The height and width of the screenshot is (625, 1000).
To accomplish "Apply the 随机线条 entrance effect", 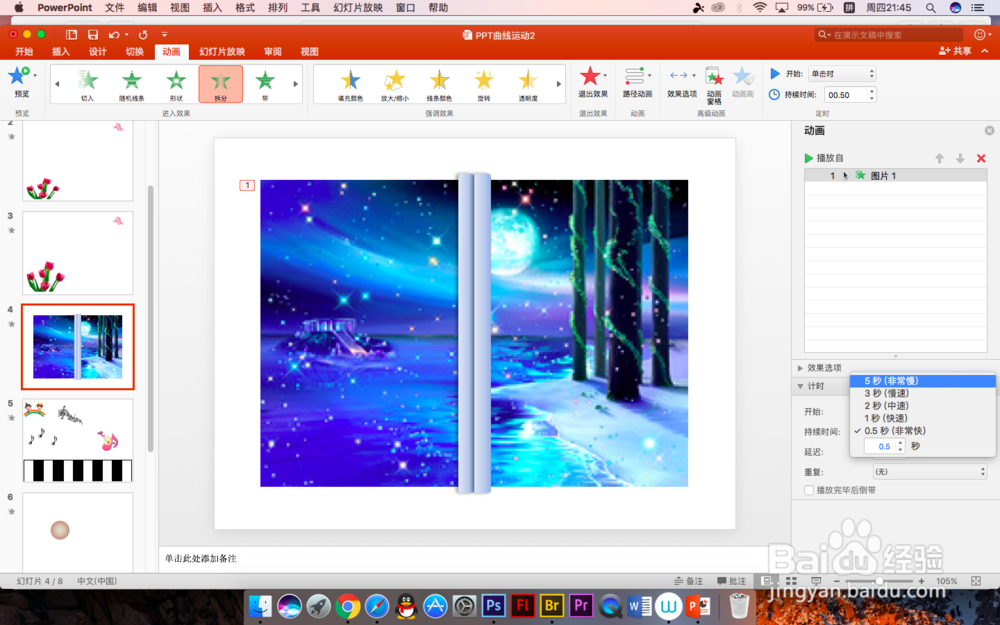I will coord(131,84).
